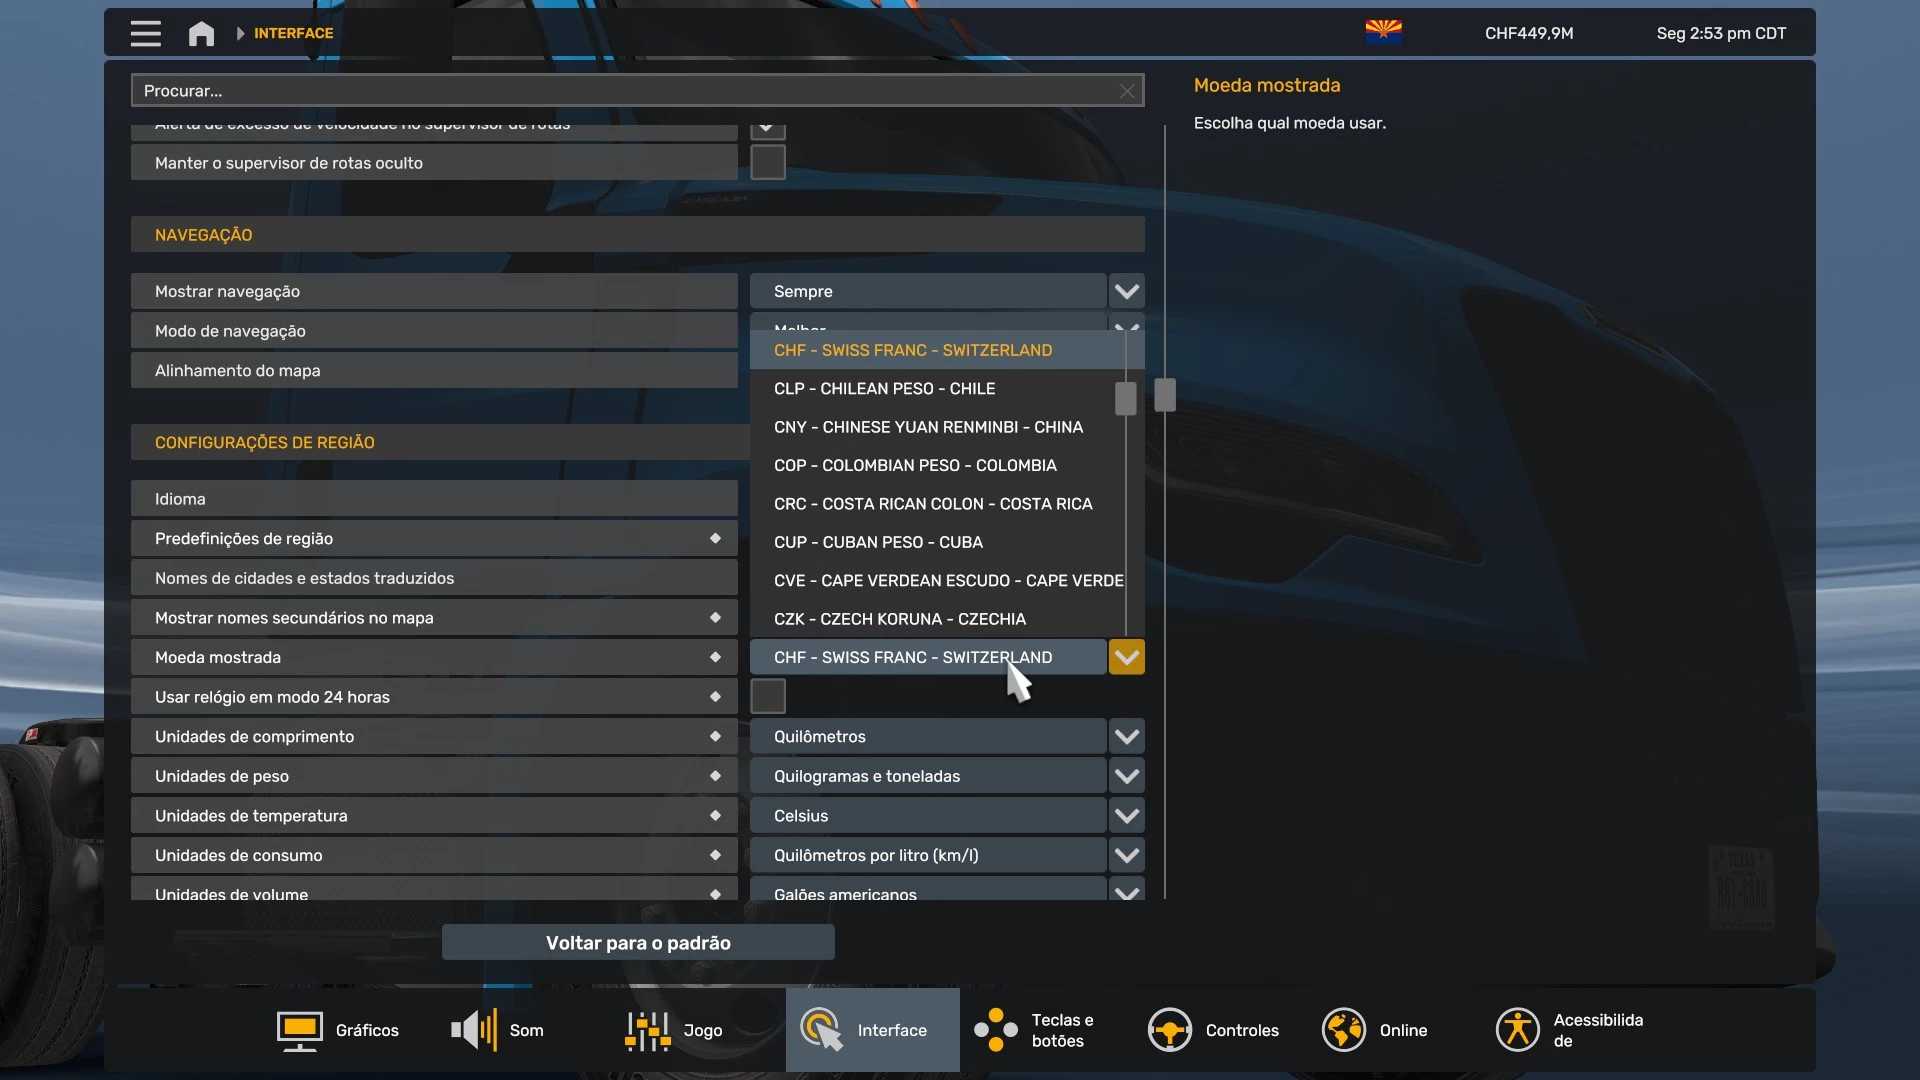This screenshot has width=1920, height=1080.
Task: Click 'Voltar para o padrão' button
Action: coord(638,942)
